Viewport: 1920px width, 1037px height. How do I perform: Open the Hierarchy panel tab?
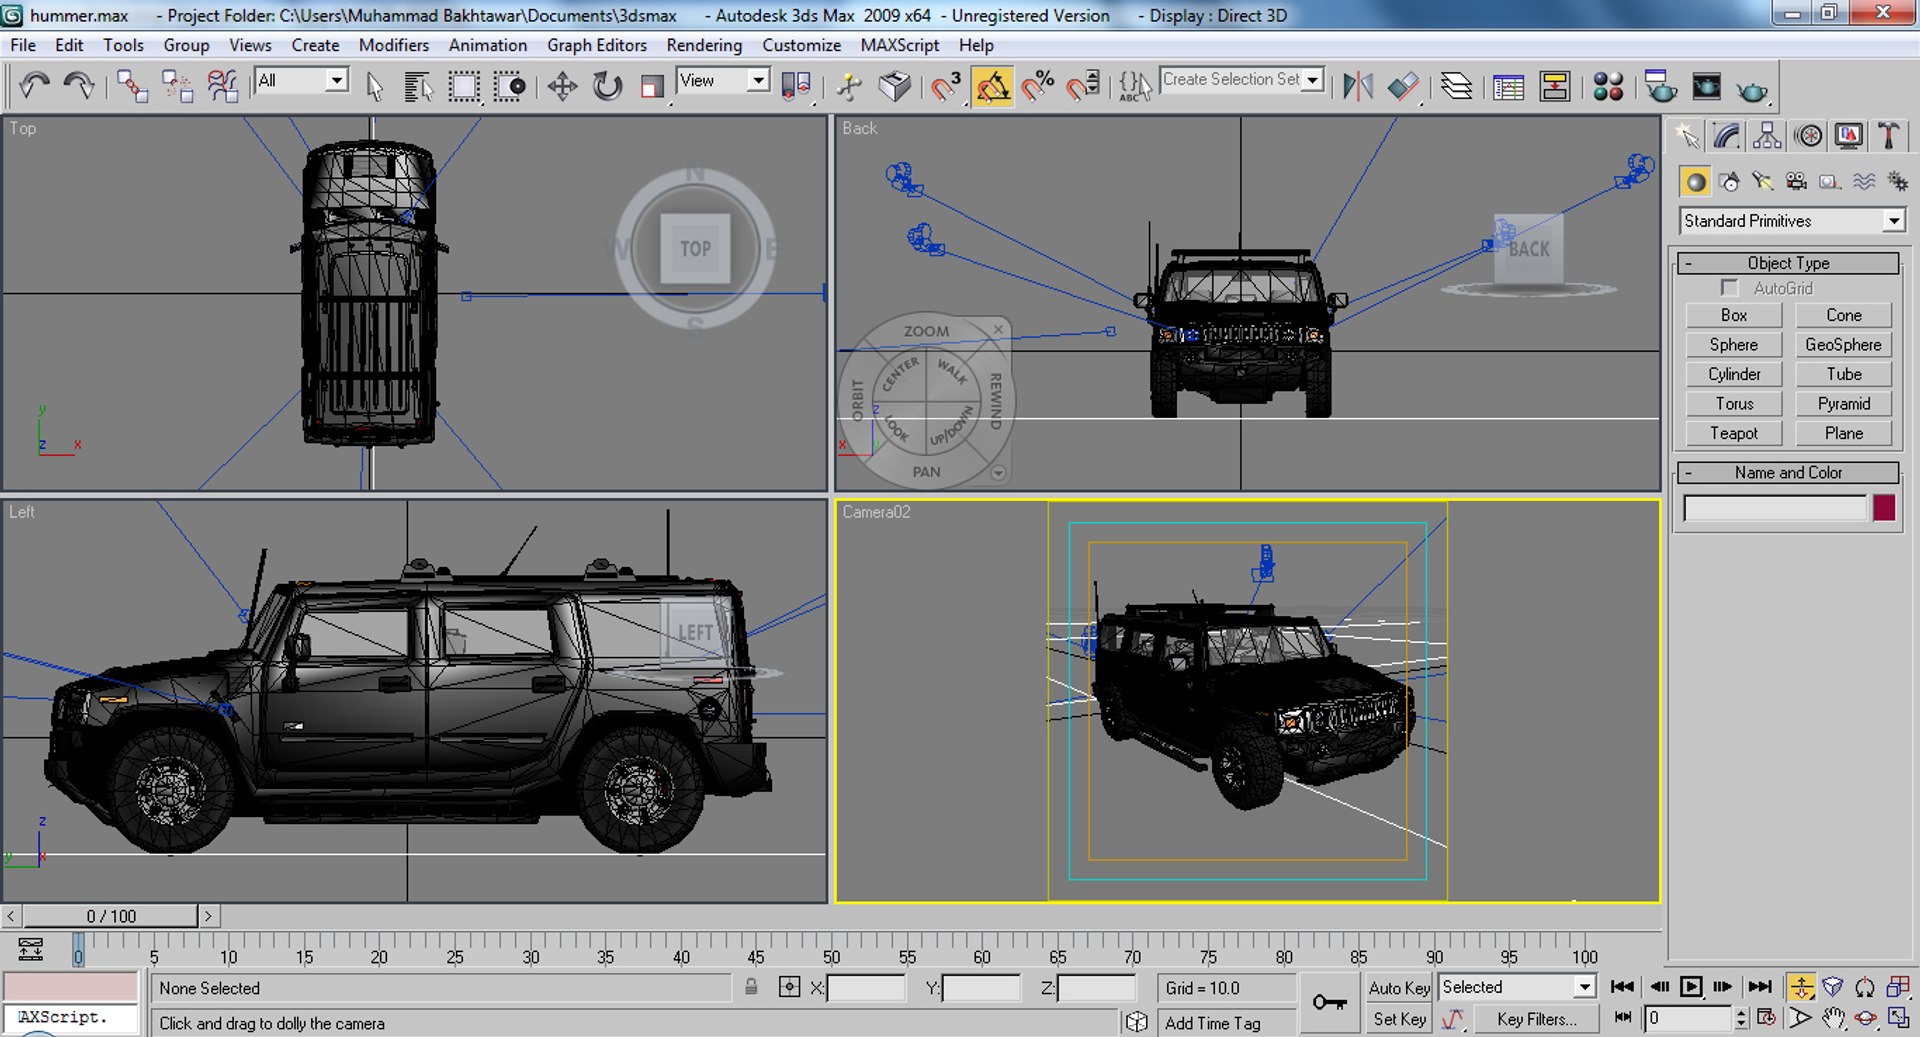click(x=1767, y=135)
